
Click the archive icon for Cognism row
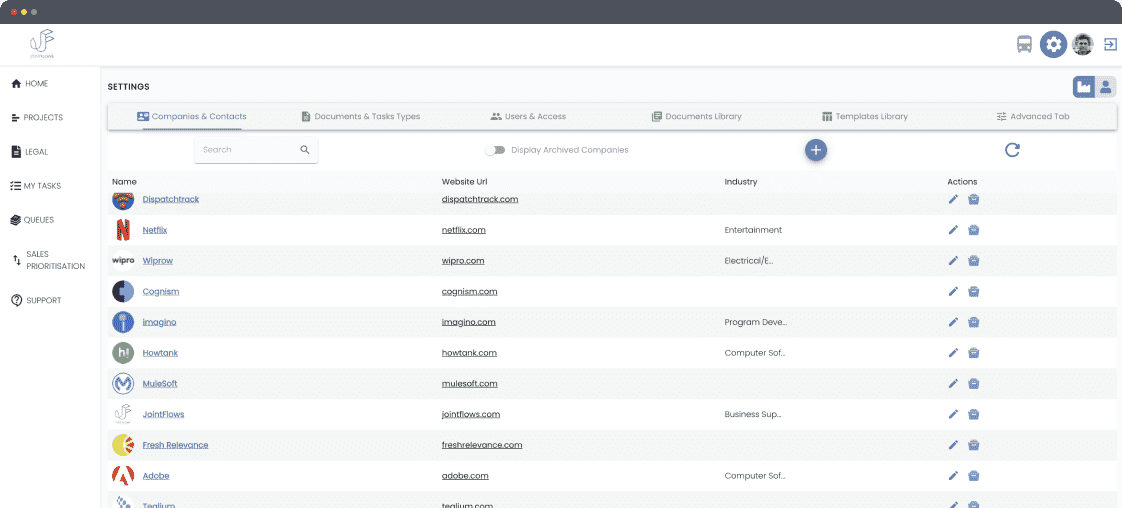[973, 292]
